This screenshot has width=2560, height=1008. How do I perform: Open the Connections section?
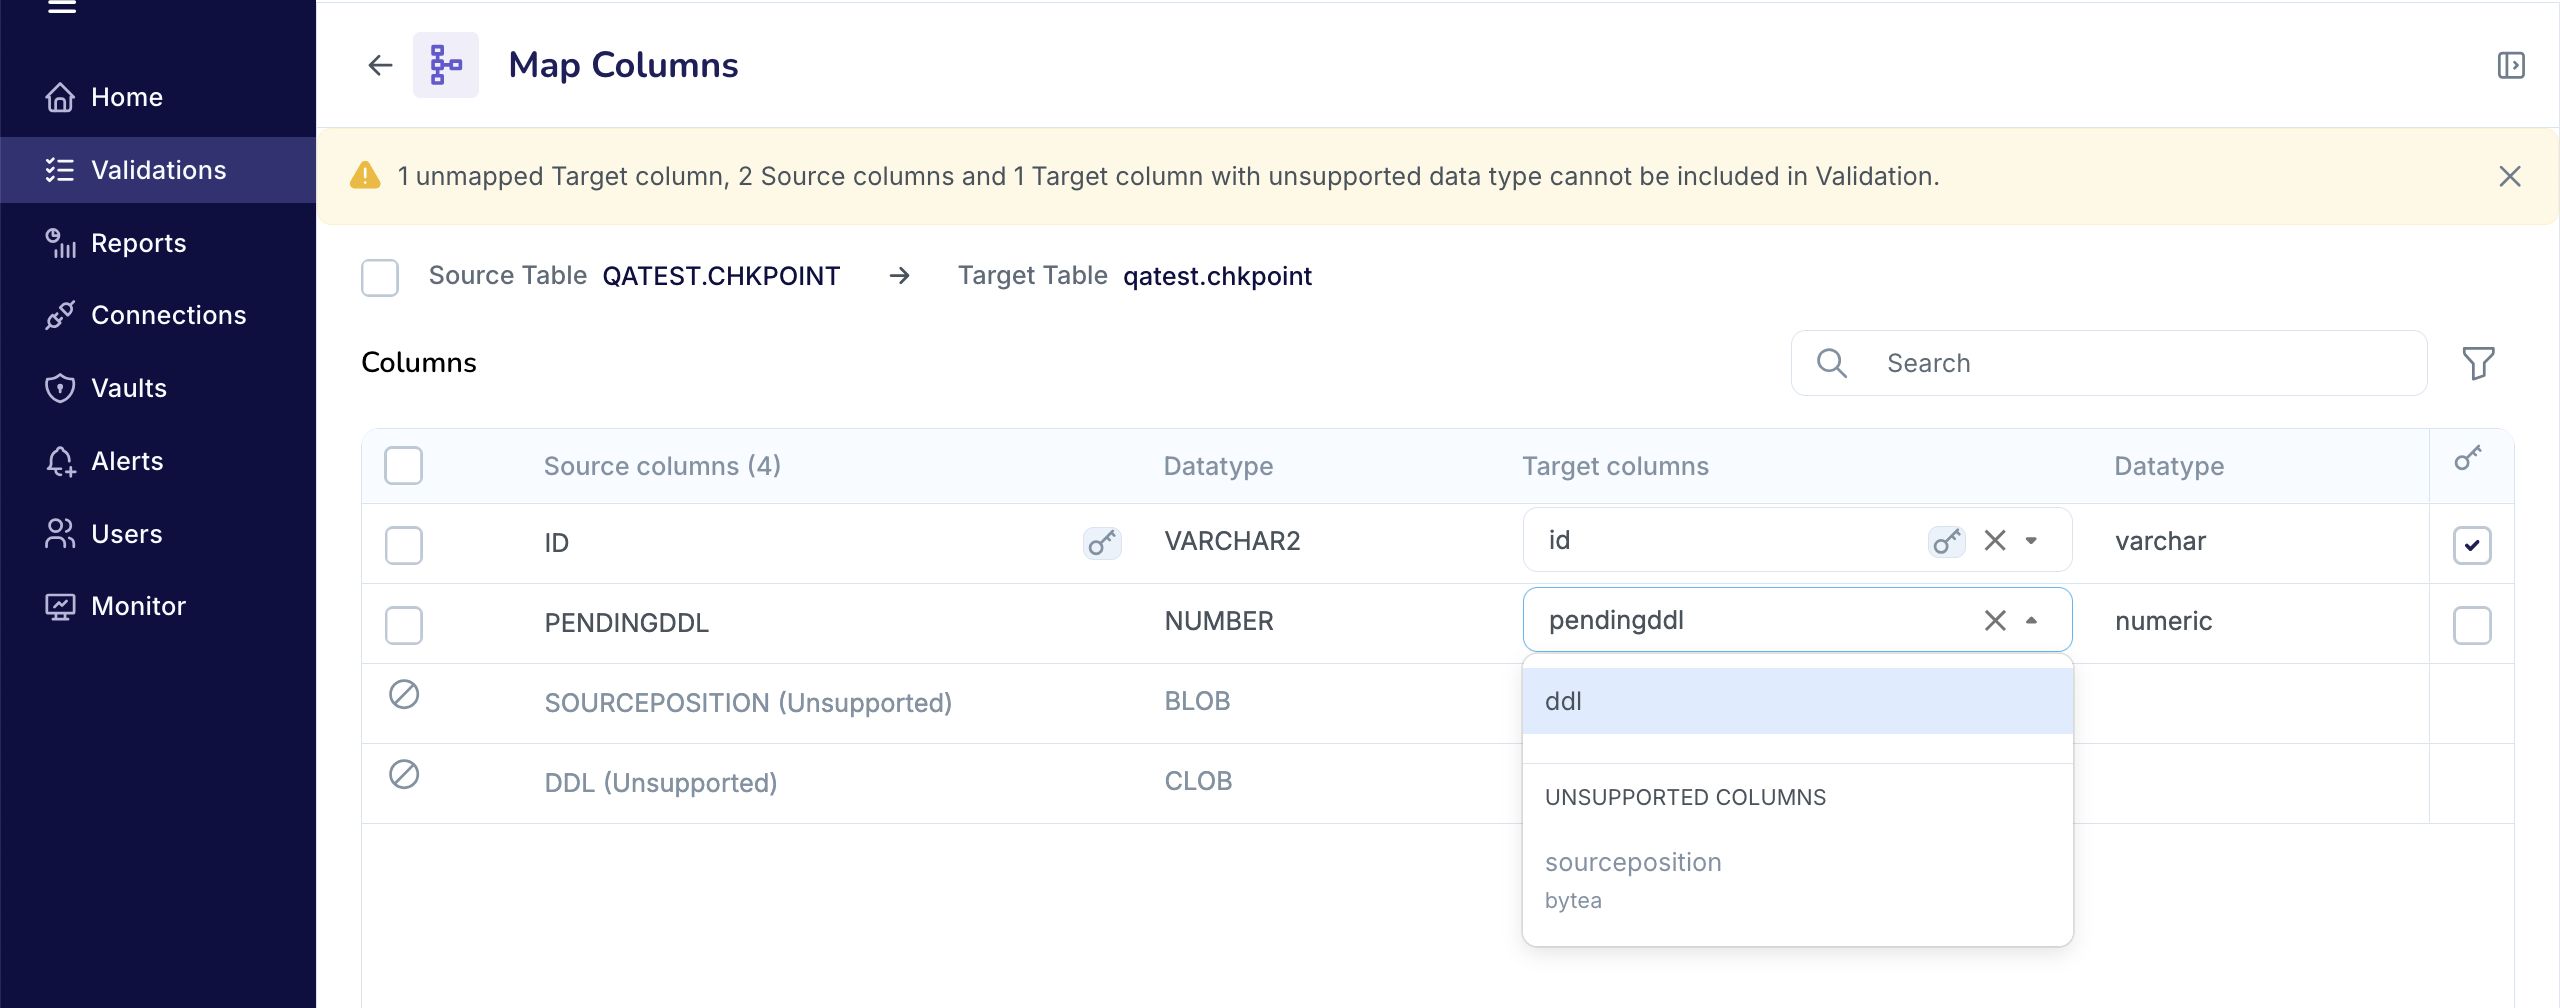click(x=168, y=315)
